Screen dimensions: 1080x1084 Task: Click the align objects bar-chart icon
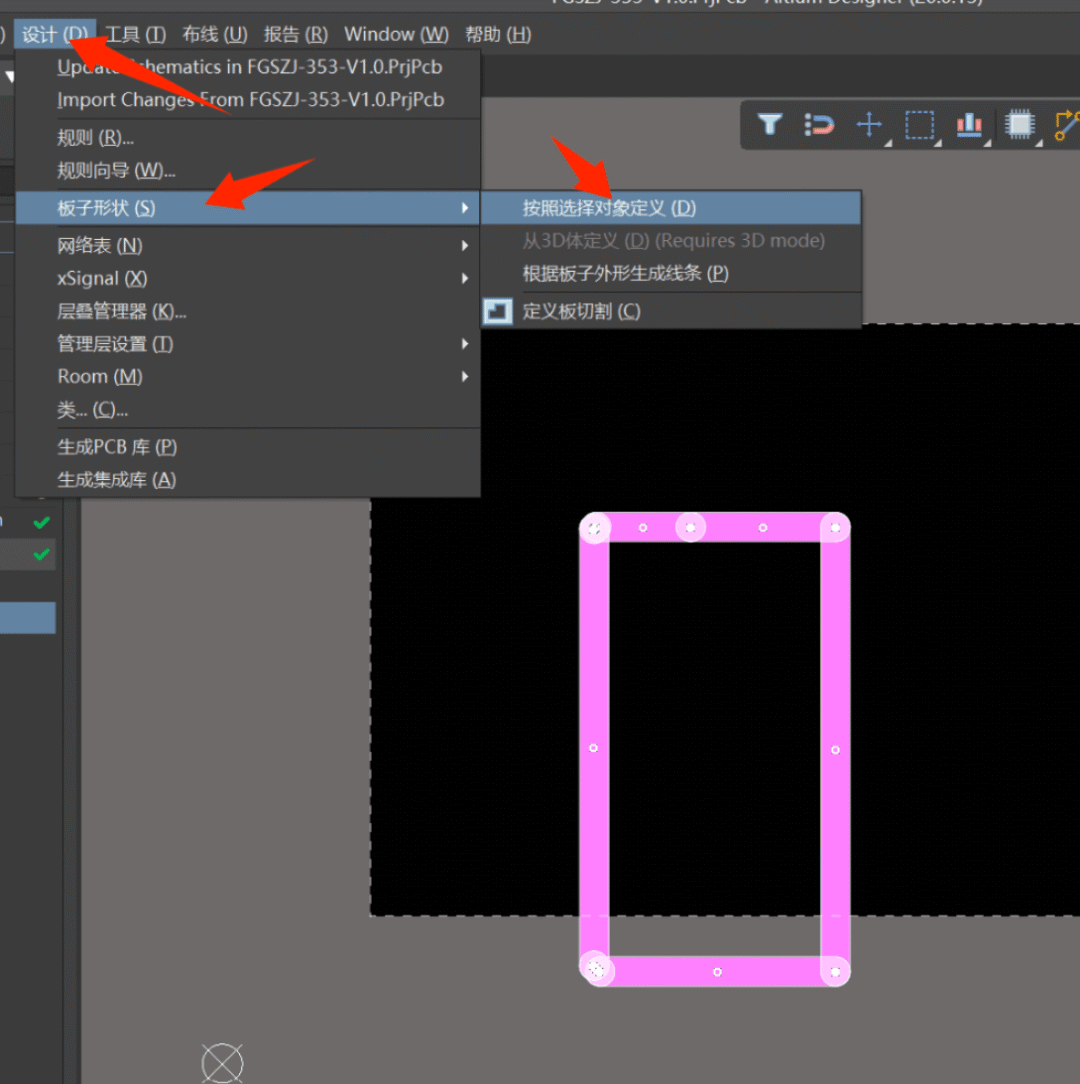pos(969,125)
